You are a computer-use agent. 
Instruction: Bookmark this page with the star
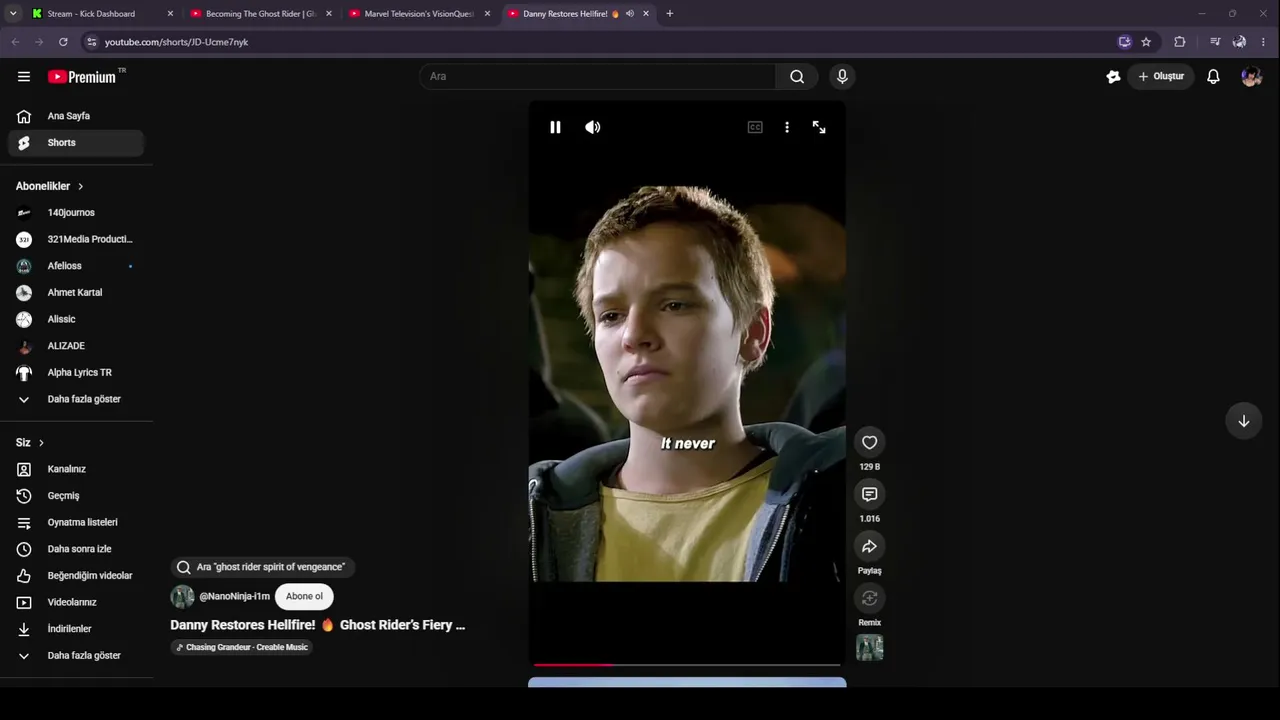click(1146, 42)
